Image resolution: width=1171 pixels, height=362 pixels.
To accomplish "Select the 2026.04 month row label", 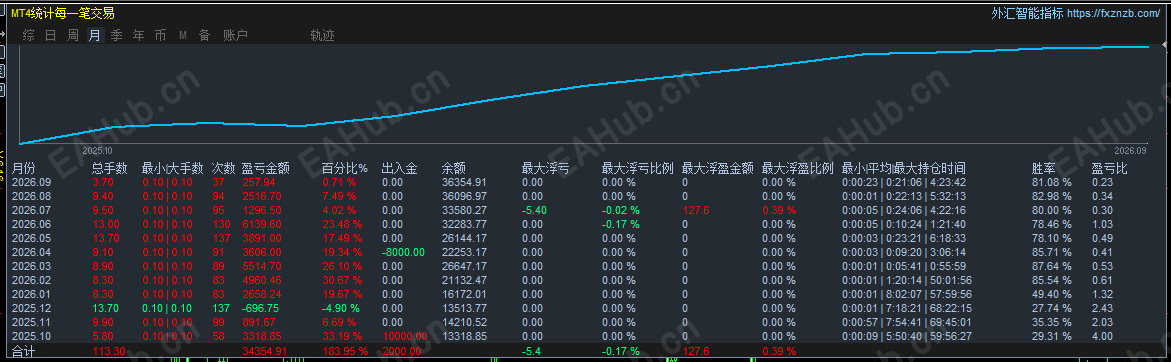I will (31, 252).
